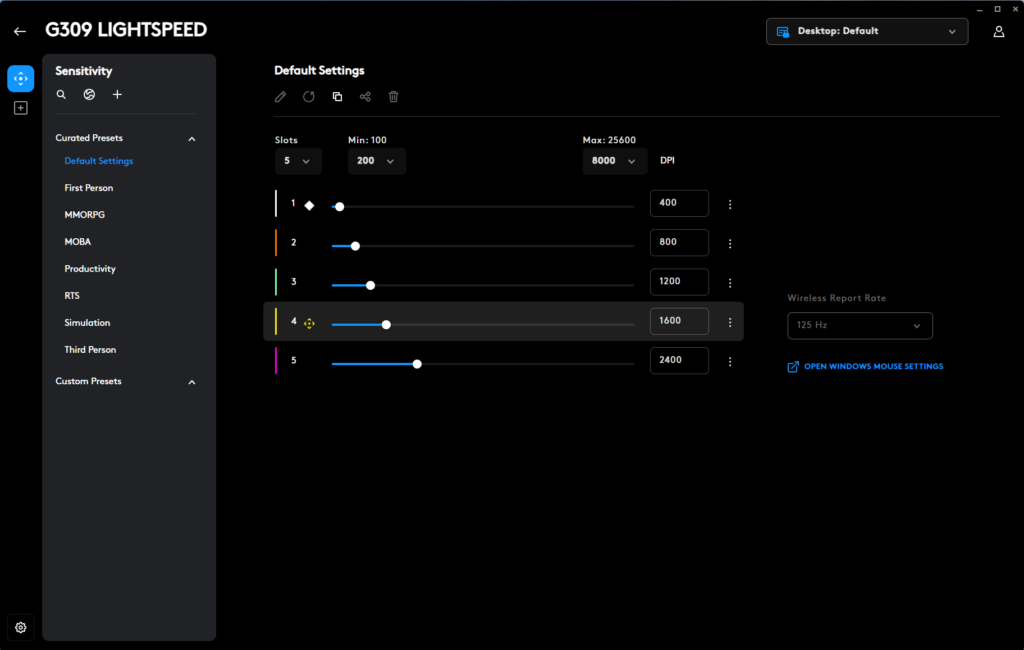Click slot 4 DPI slider handle
The width and height of the screenshot is (1024, 650).
click(386, 325)
